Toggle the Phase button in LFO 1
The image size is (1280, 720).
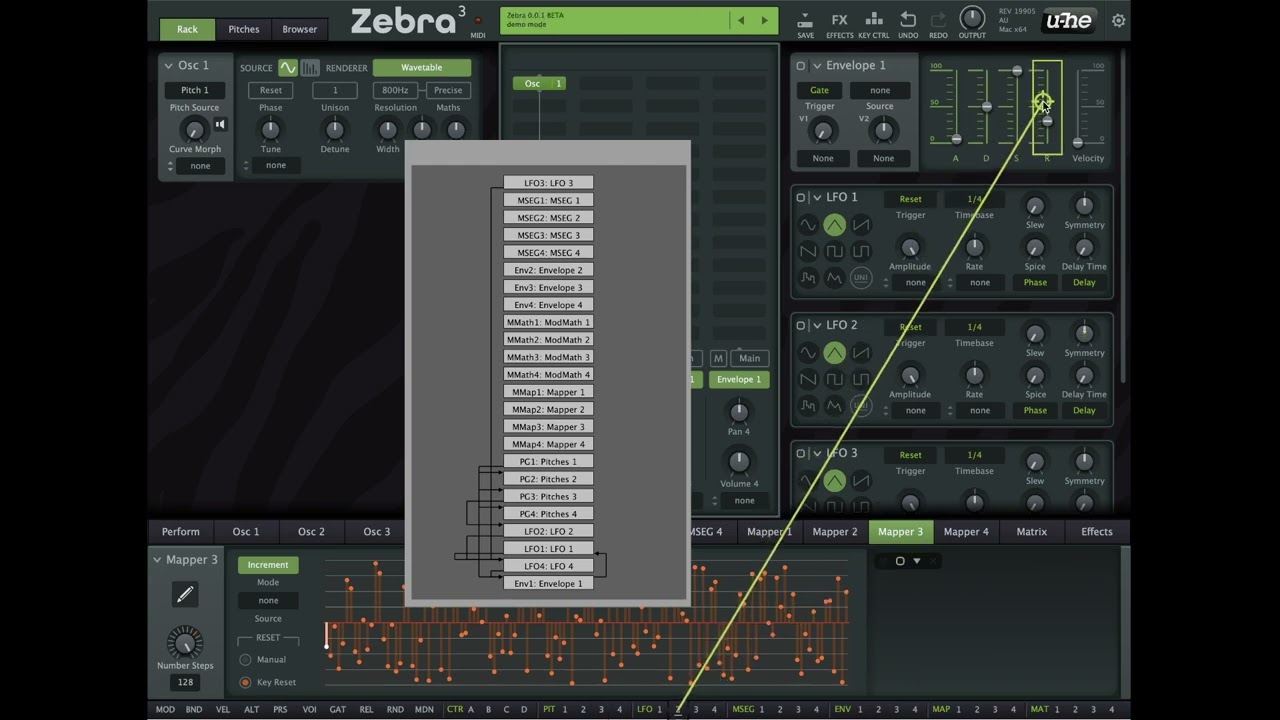(1035, 283)
